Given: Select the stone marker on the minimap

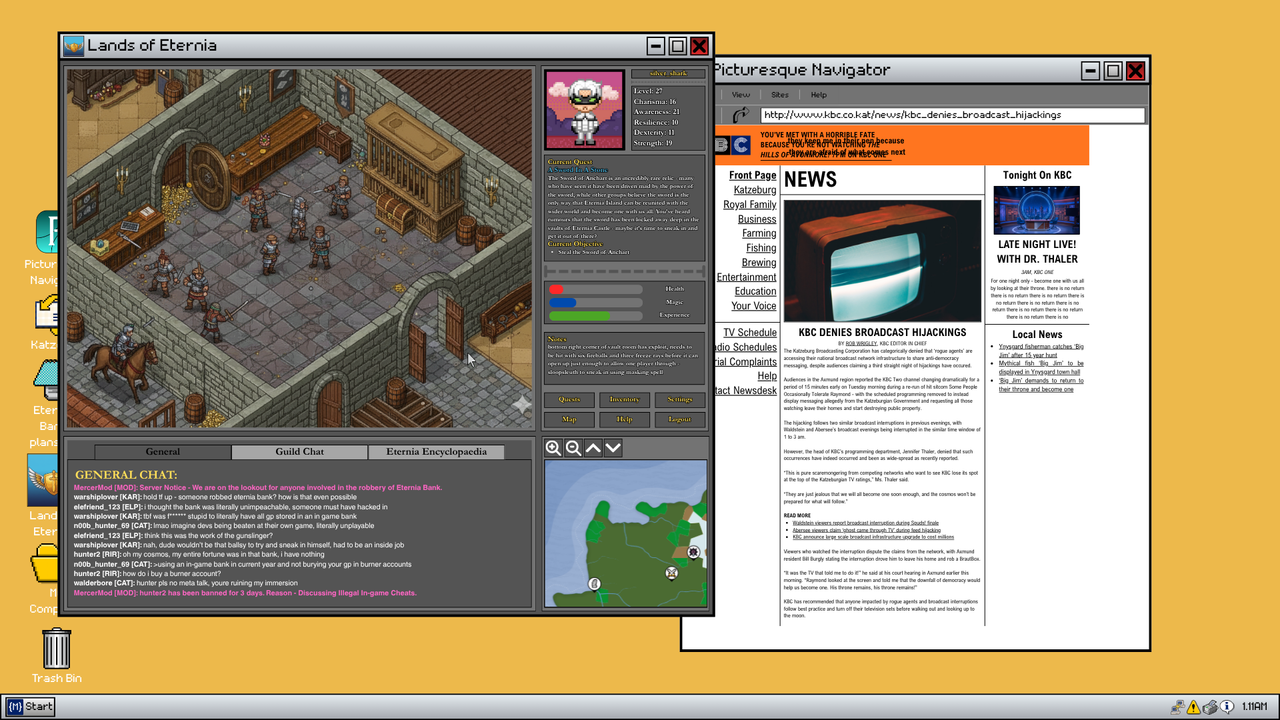Looking at the screenshot, I should point(593,584).
